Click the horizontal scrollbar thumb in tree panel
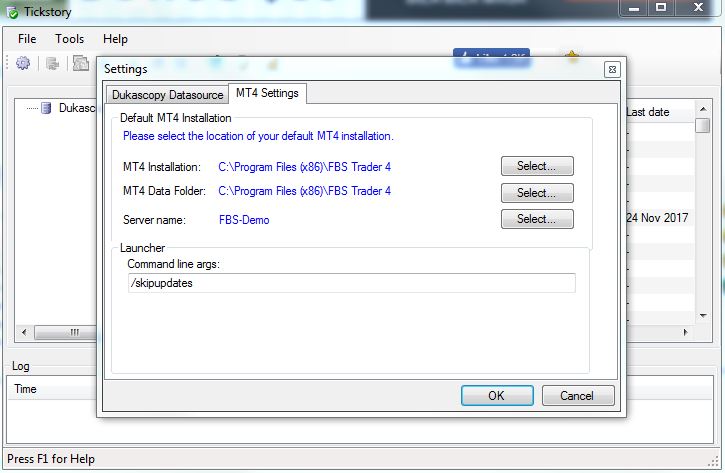Viewport: 725px width, 473px height. [x=65, y=332]
